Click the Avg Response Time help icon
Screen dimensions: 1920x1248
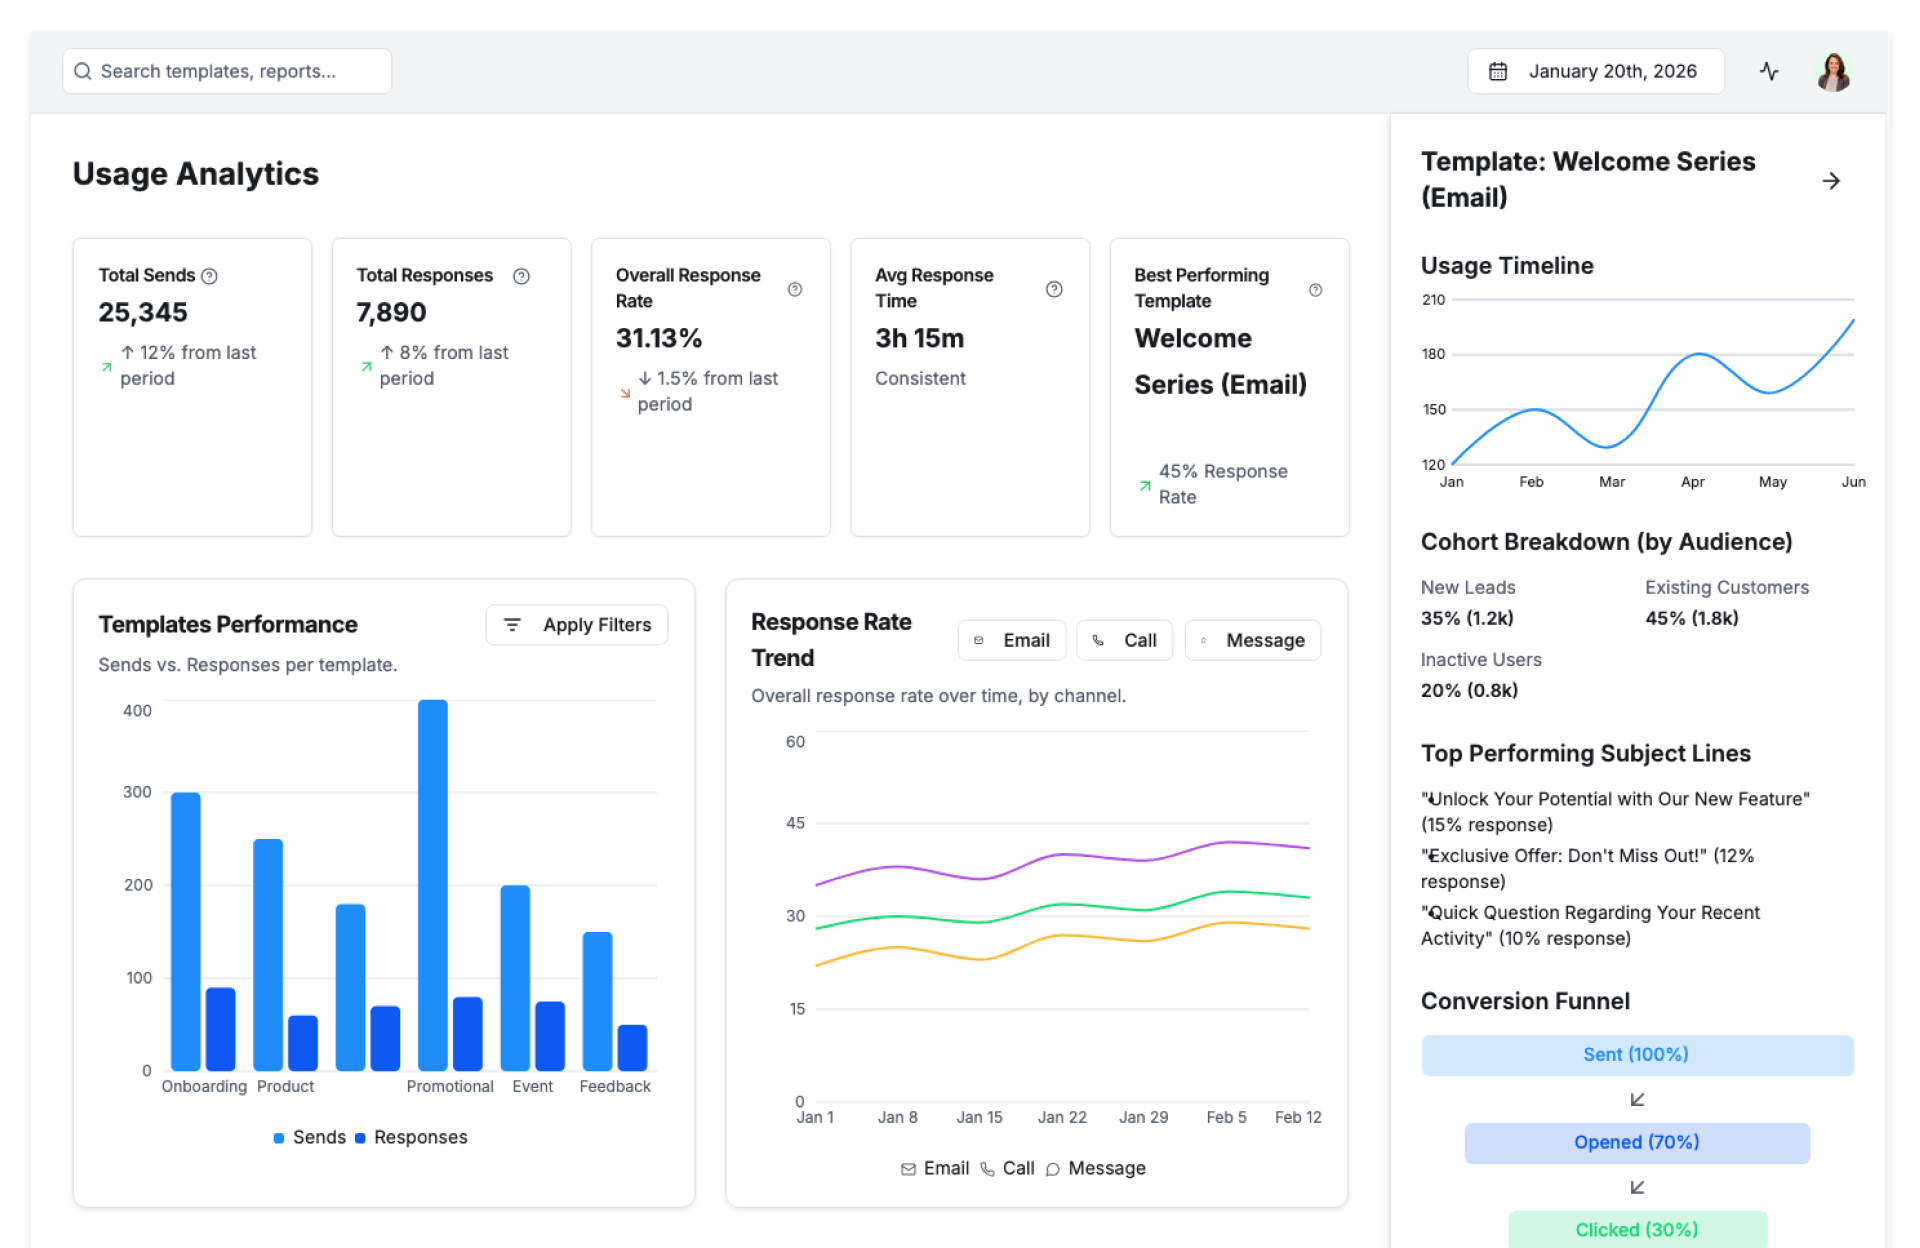tap(1054, 289)
